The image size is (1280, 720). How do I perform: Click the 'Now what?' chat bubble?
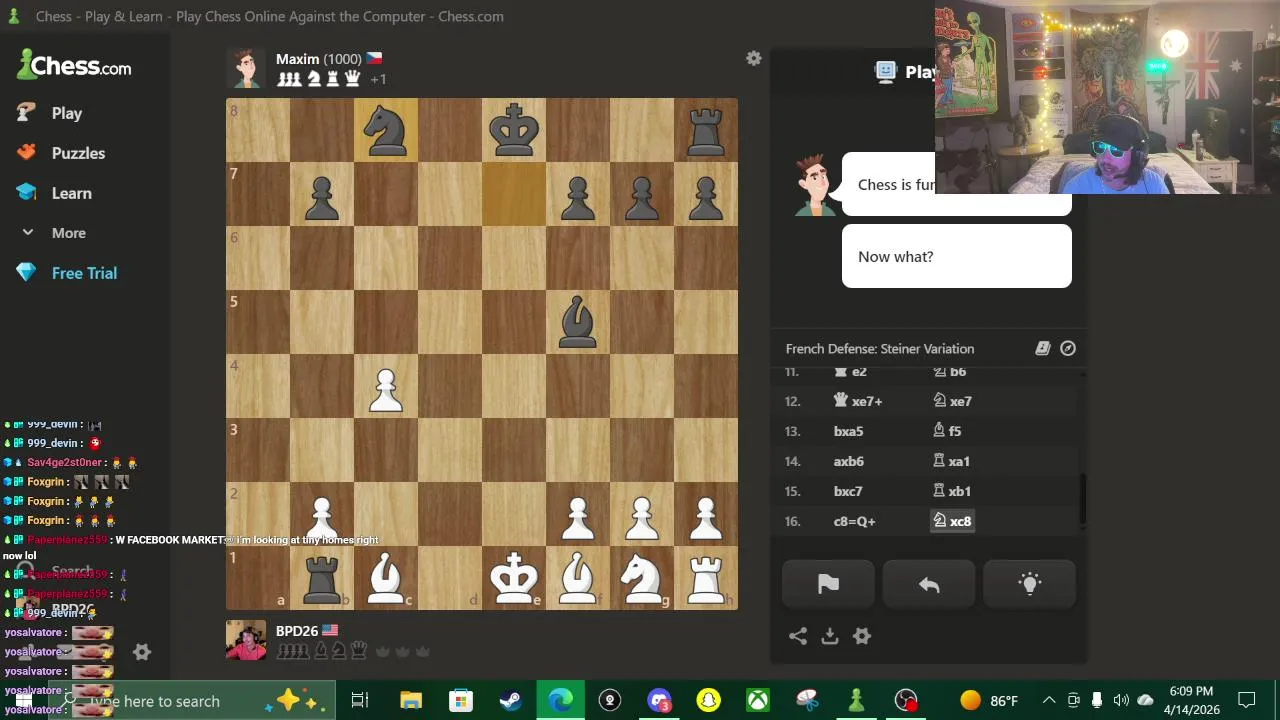956,256
